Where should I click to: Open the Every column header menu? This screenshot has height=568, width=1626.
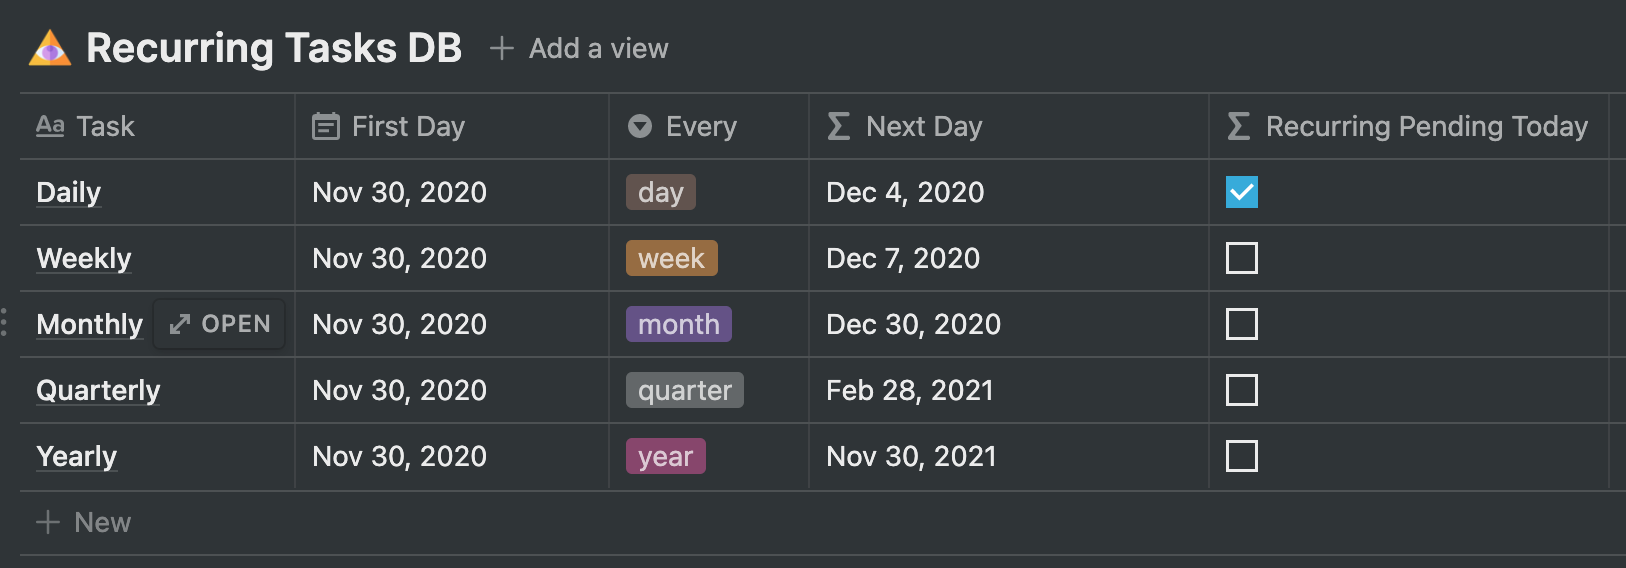click(x=701, y=126)
